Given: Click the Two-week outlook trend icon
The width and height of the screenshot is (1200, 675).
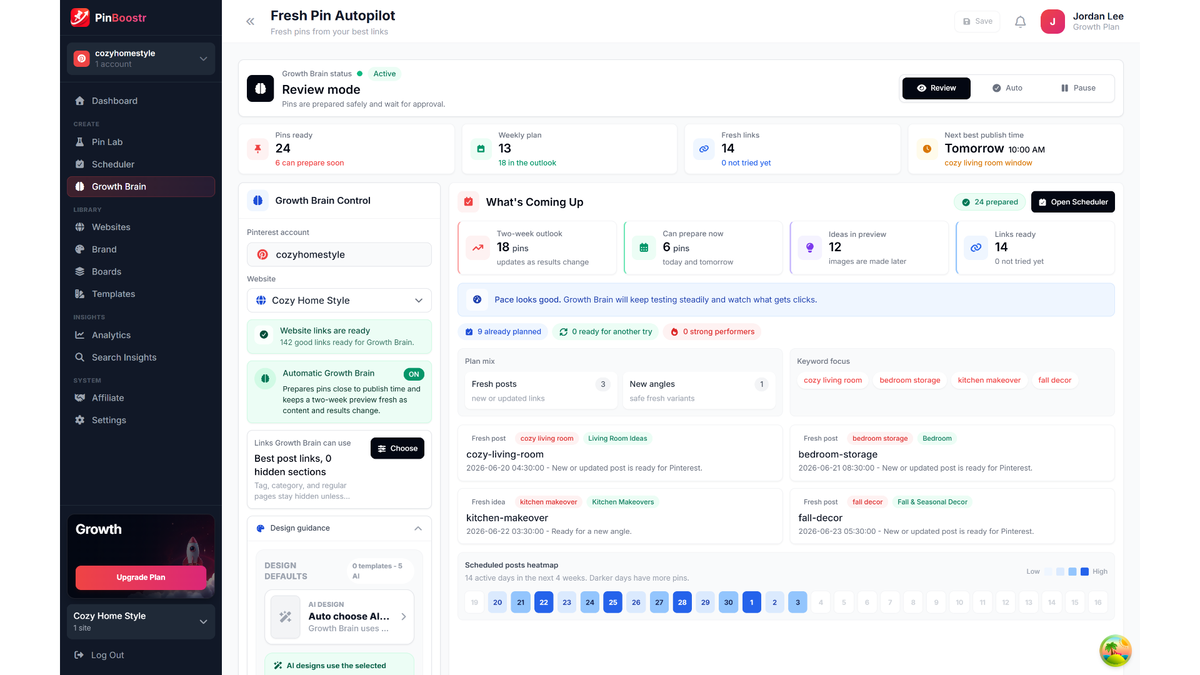Looking at the screenshot, I should [478, 247].
